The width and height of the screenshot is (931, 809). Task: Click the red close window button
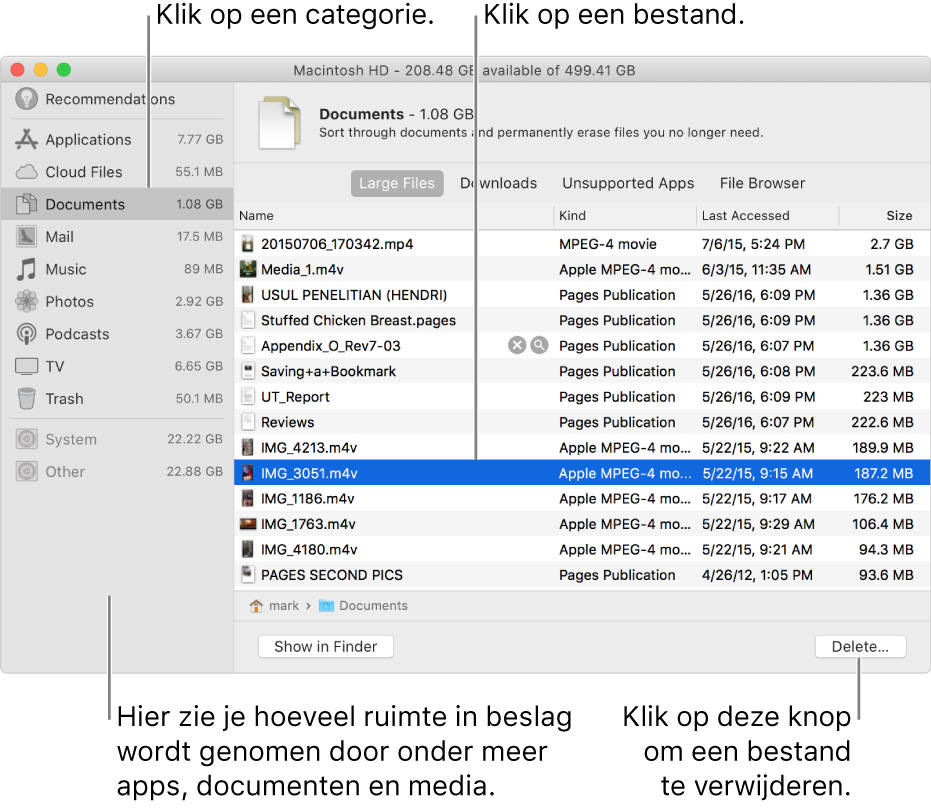(x=17, y=69)
